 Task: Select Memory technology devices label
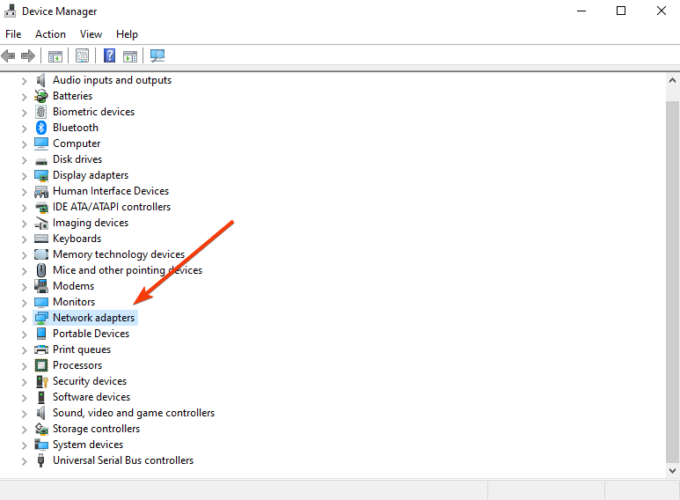119,255
